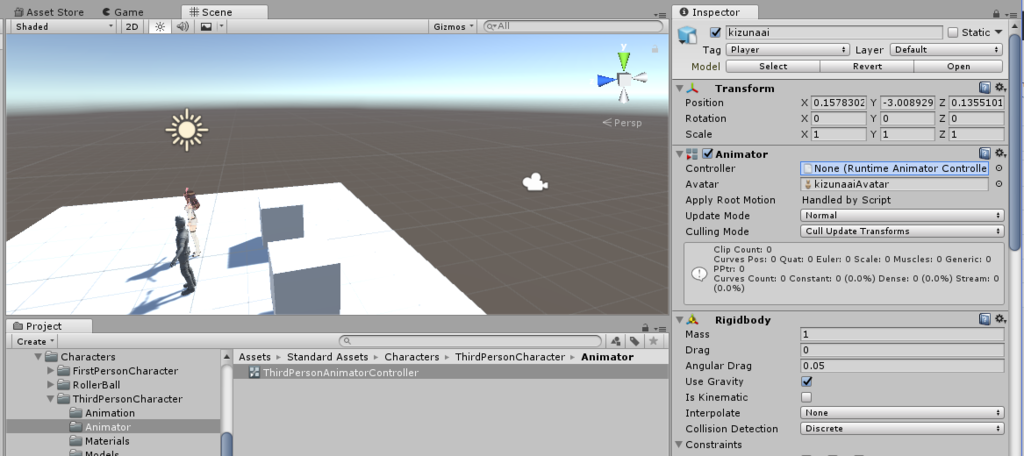Collapse the Transform component

point(680,88)
